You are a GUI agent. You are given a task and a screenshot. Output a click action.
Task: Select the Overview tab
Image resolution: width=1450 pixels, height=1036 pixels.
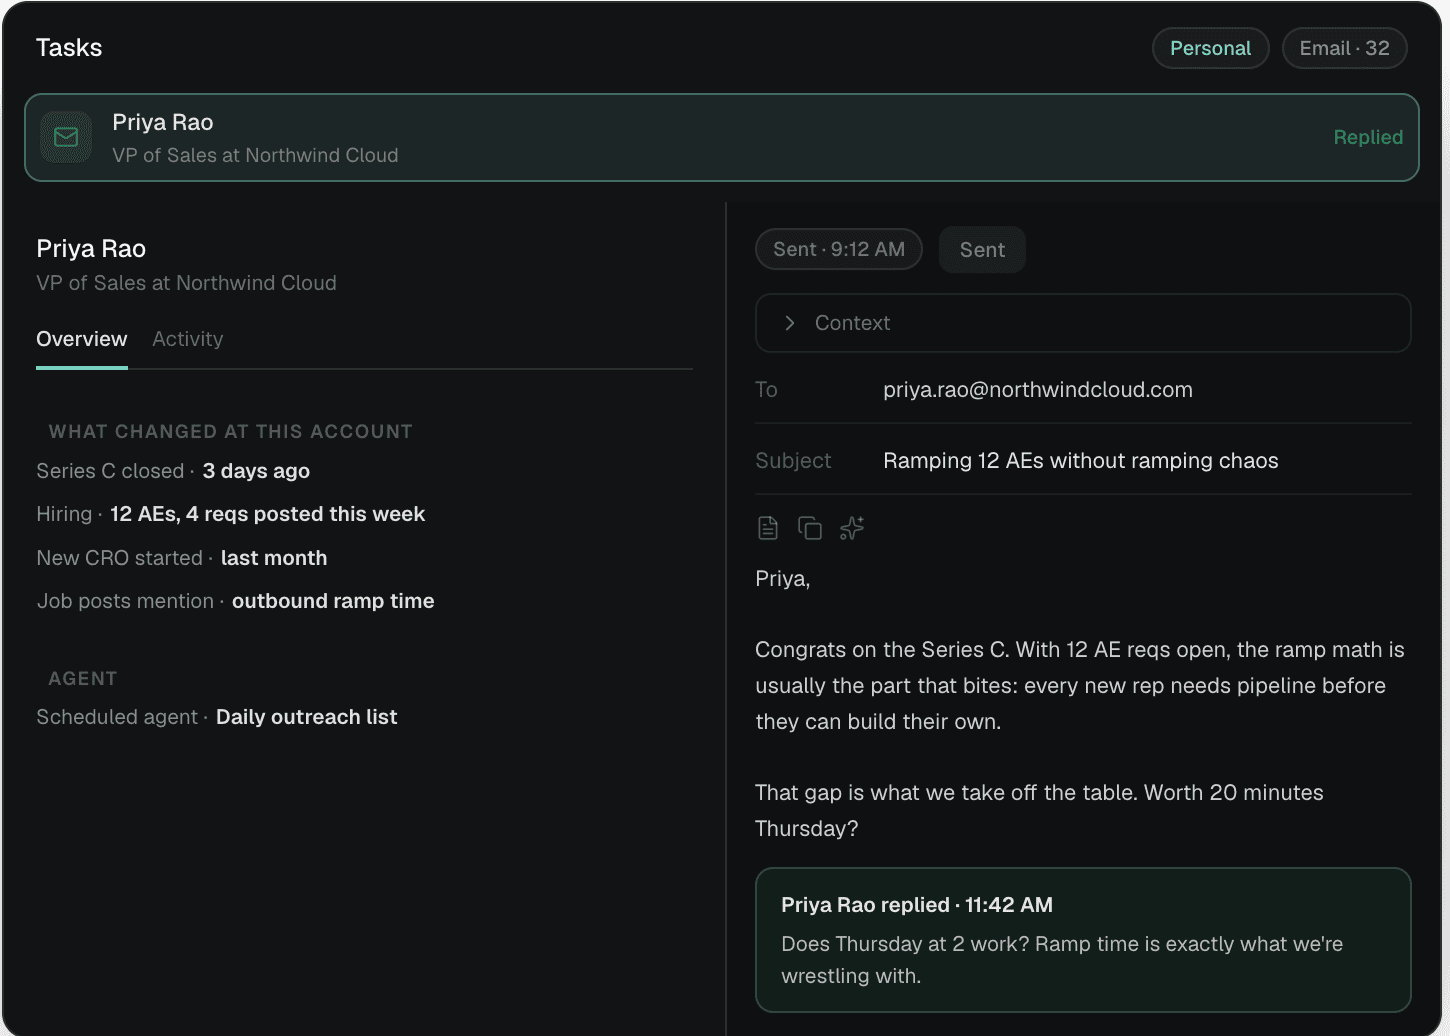coord(82,339)
